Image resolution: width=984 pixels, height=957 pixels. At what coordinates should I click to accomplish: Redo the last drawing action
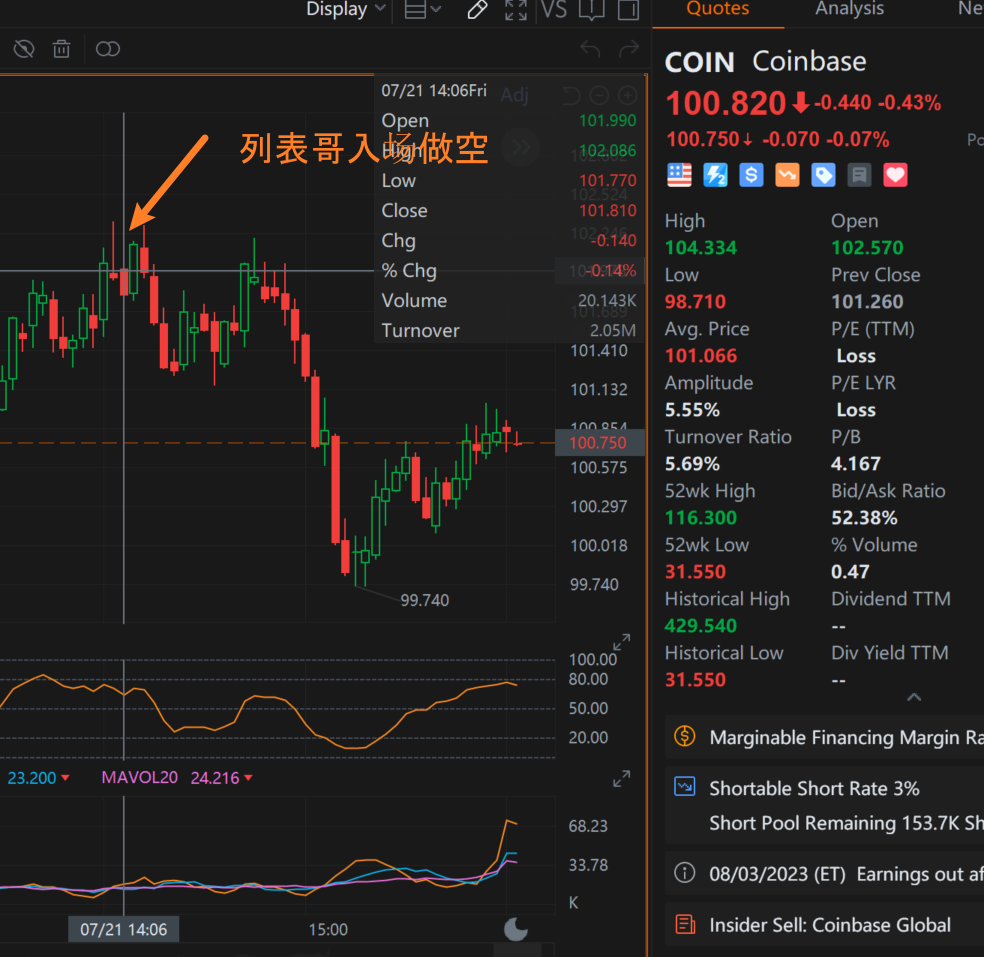click(629, 48)
